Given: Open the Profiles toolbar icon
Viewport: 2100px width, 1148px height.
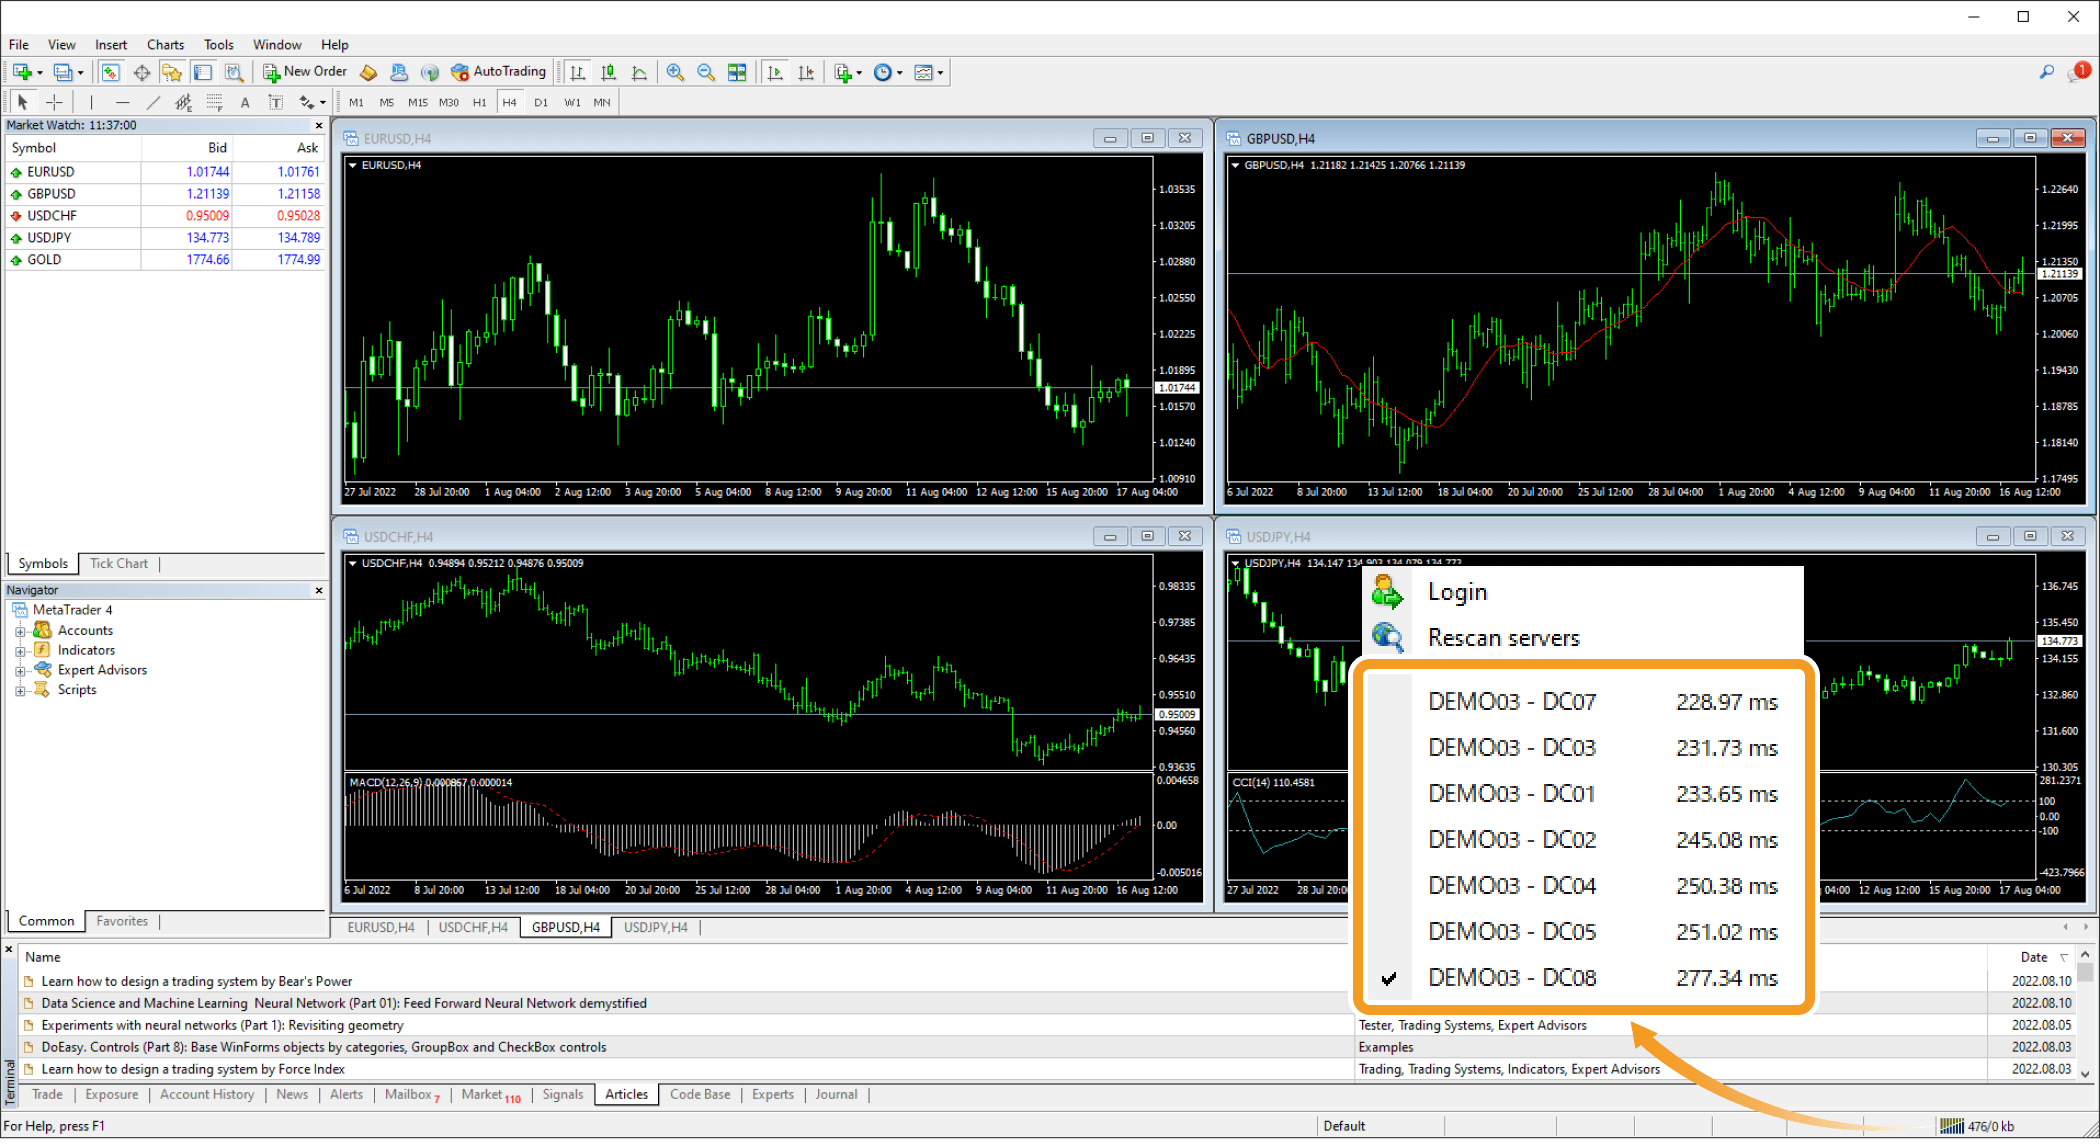Looking at the screenshot, I should coord(62,72).
